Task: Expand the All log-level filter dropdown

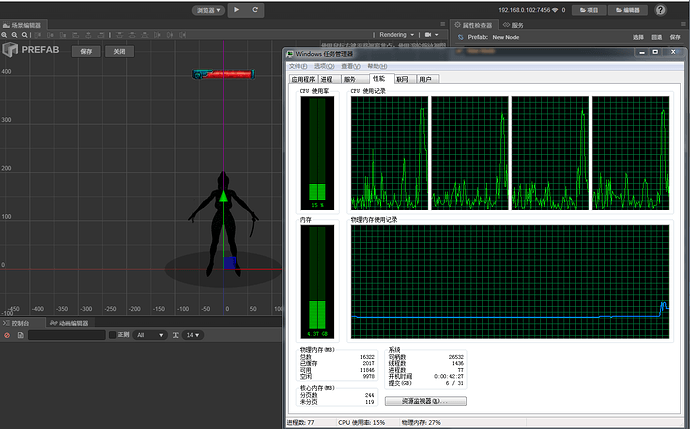Action: point(148,335)
